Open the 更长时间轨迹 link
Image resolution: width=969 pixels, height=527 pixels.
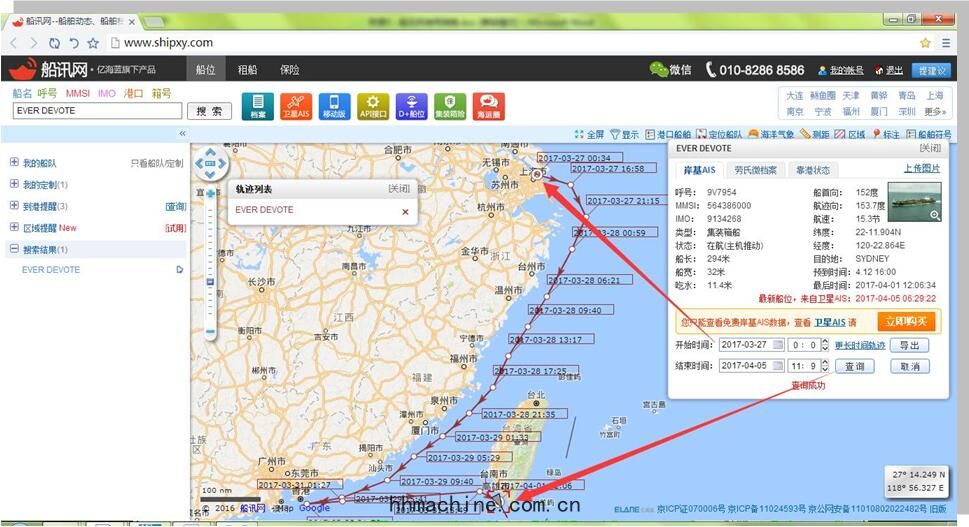[x=860, y=345]
